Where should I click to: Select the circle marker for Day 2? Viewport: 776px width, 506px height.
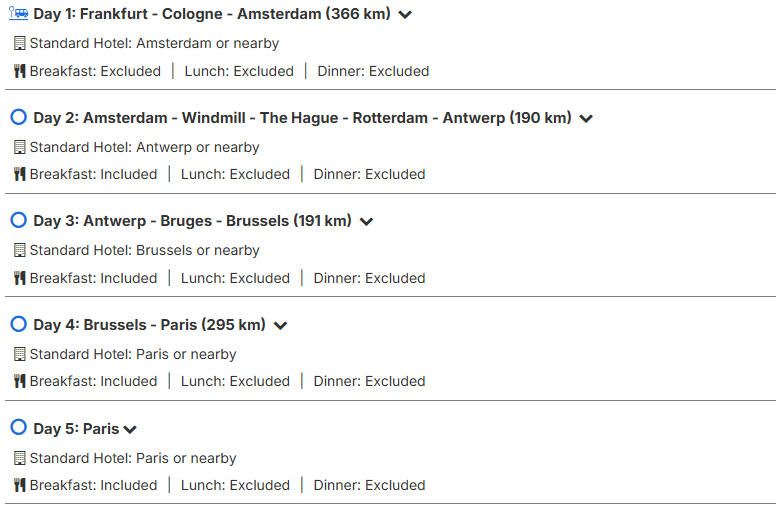tap(18, 117)
